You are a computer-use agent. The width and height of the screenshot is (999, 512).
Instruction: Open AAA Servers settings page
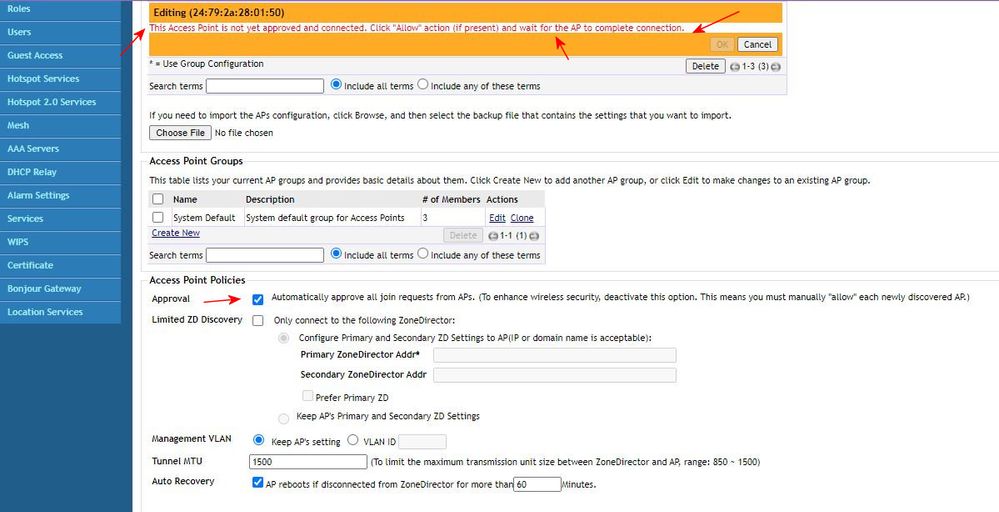(33, 149)
